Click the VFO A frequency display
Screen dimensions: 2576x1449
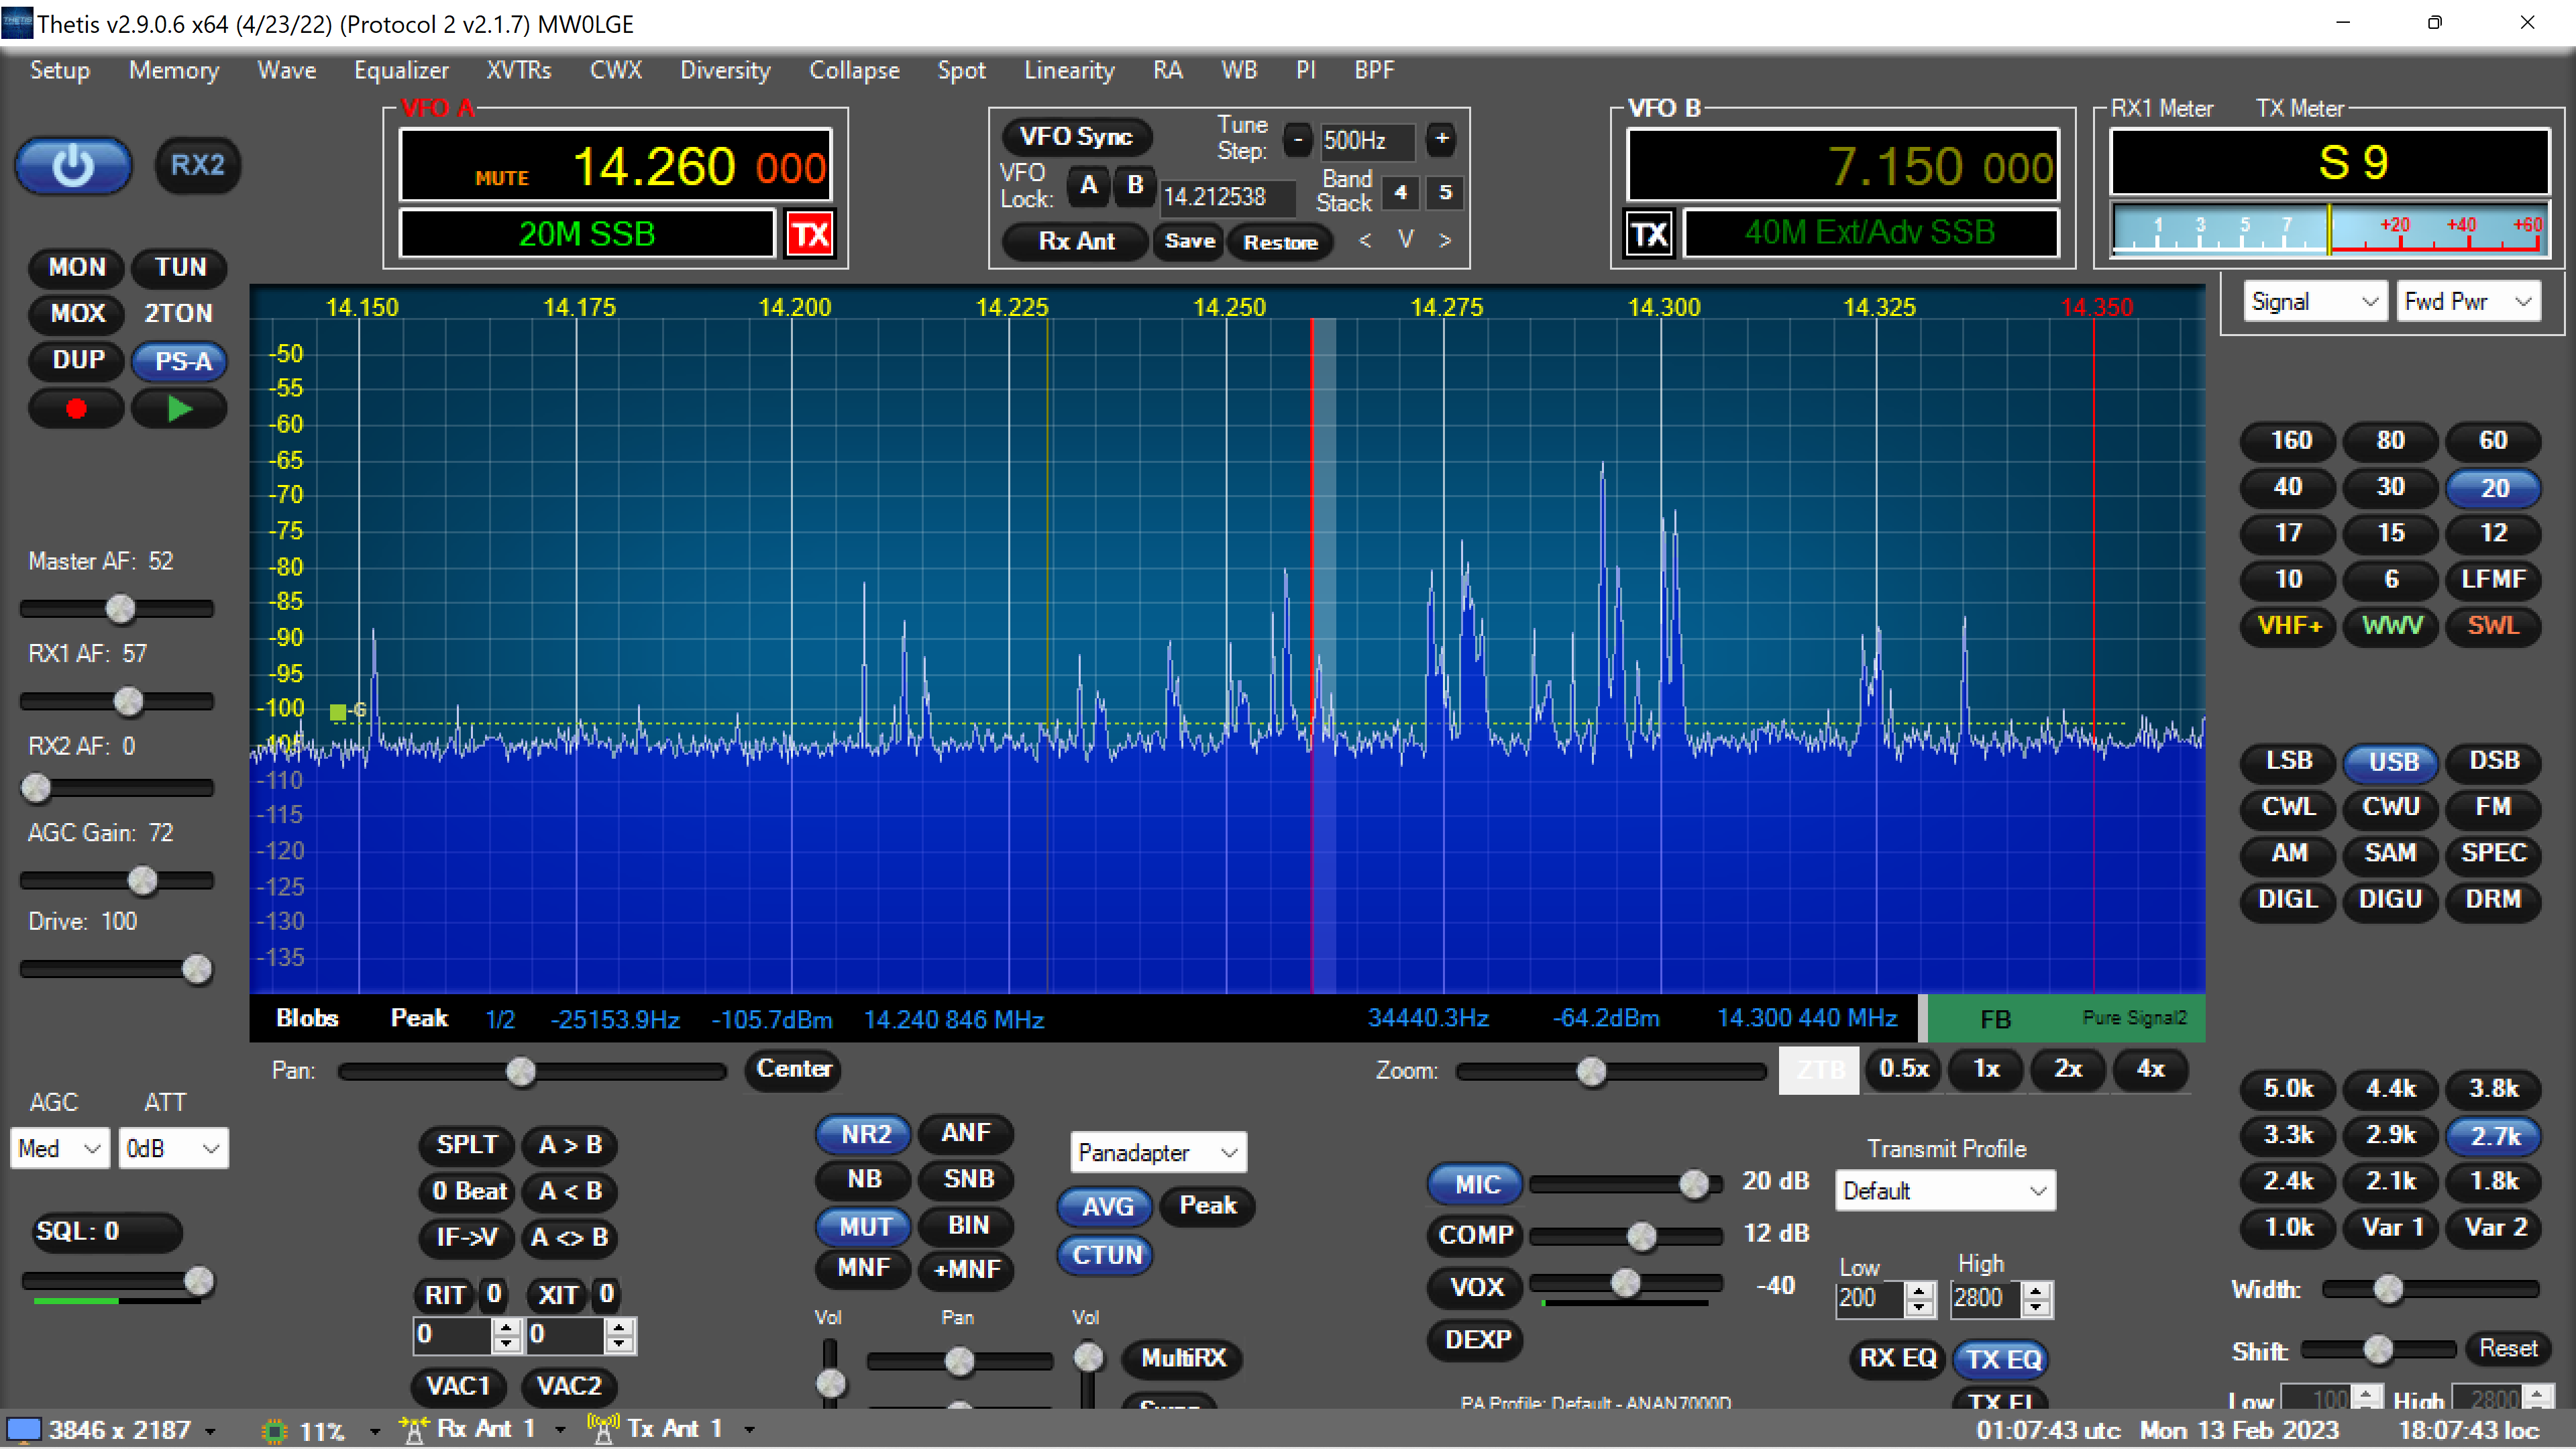[x=615, y=165]
